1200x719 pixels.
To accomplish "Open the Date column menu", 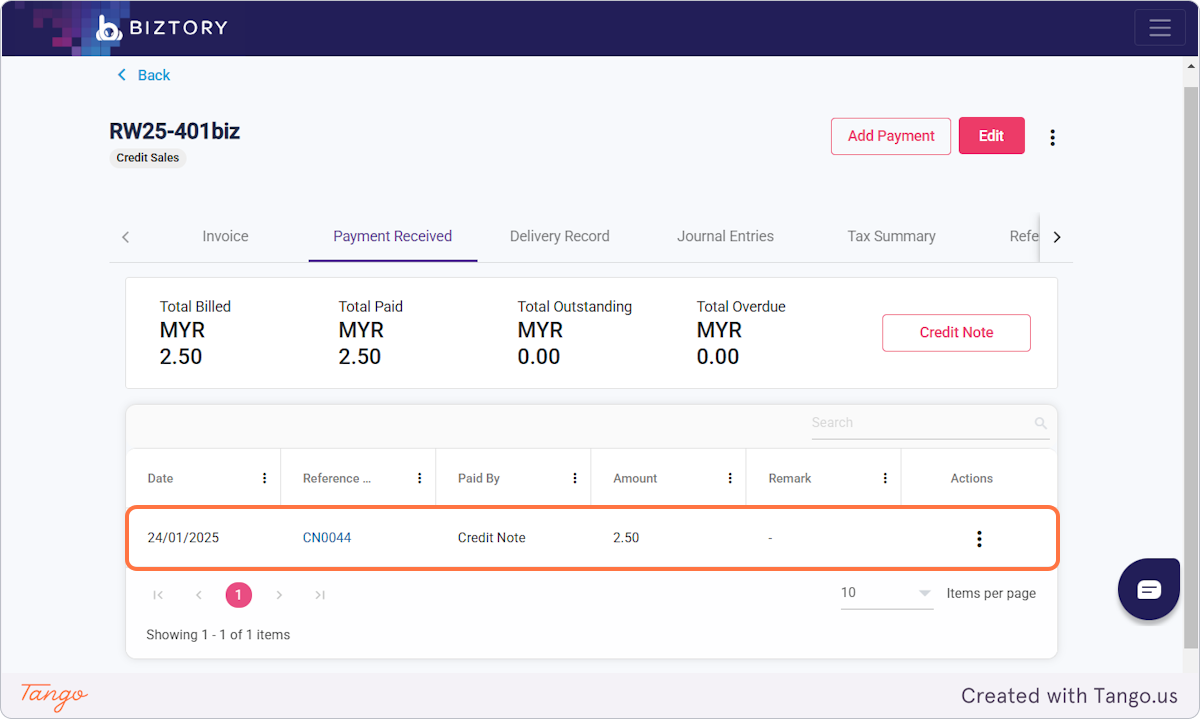I will point(264,478).
